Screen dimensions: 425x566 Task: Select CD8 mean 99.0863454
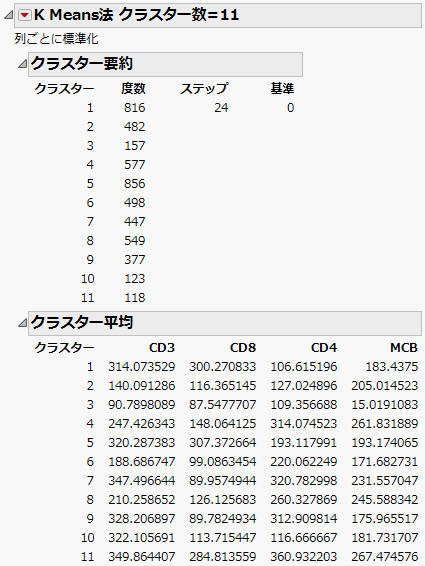pos(223,462)
